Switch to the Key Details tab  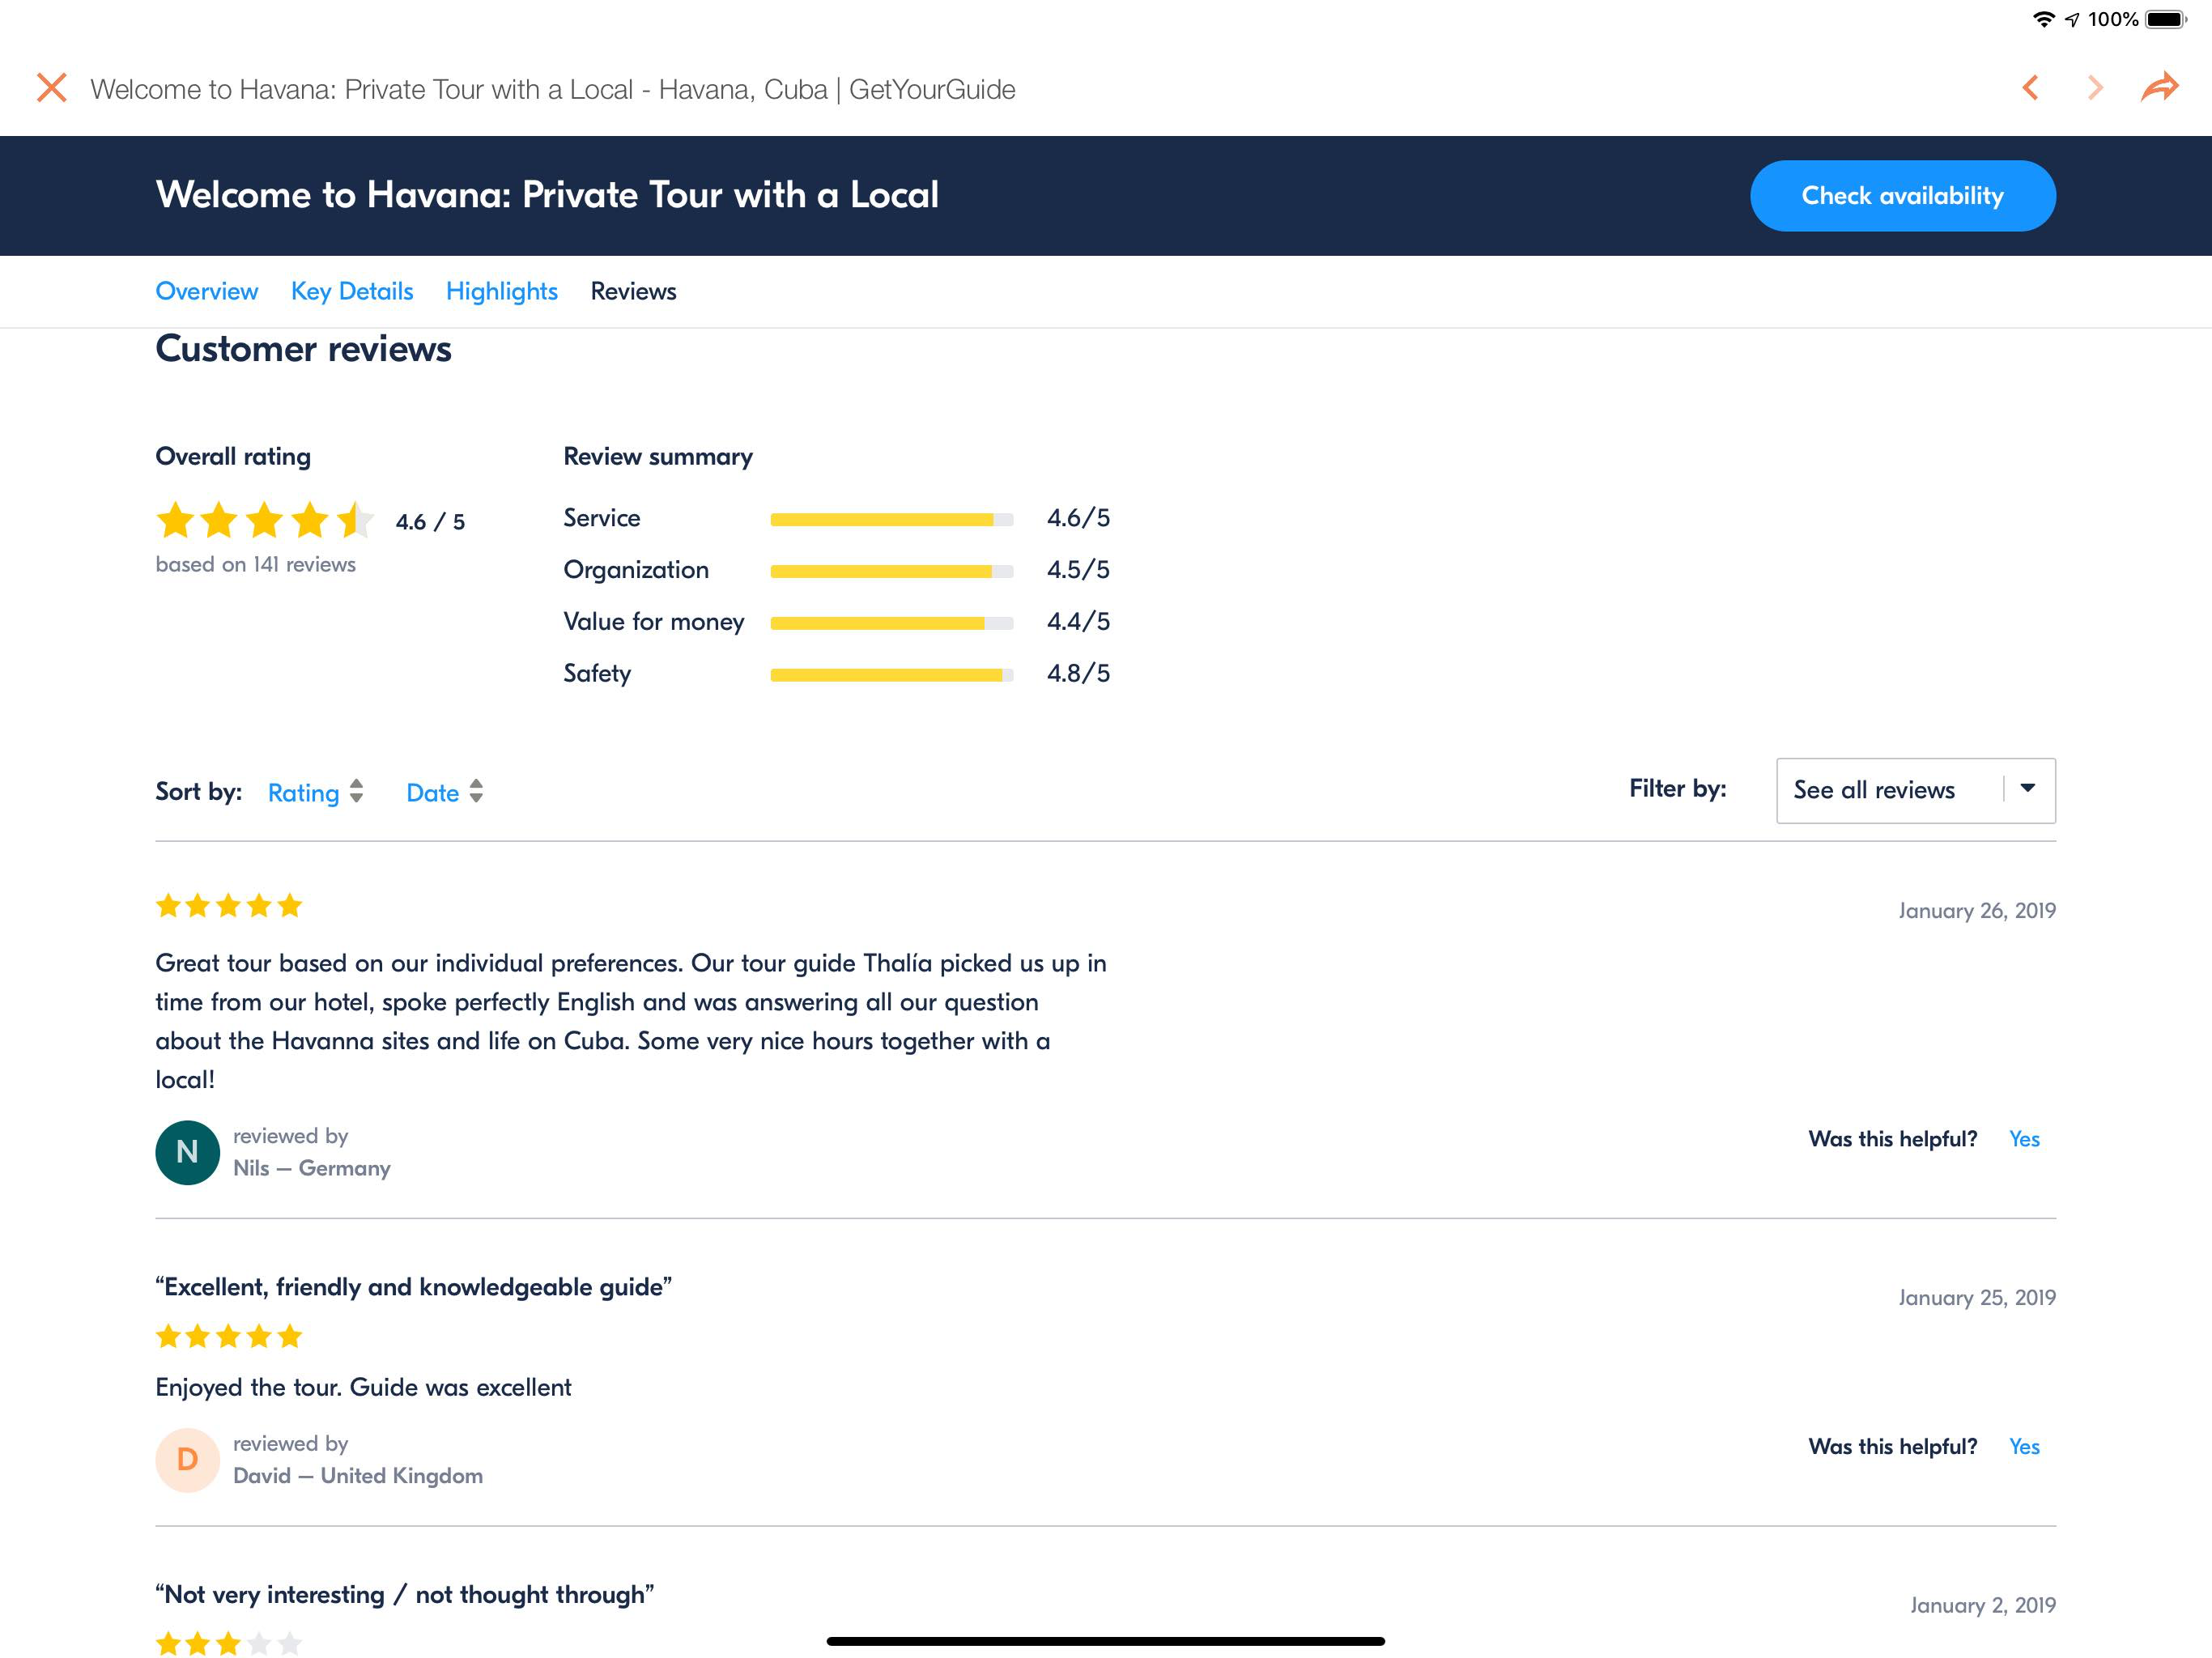point(352,291)
